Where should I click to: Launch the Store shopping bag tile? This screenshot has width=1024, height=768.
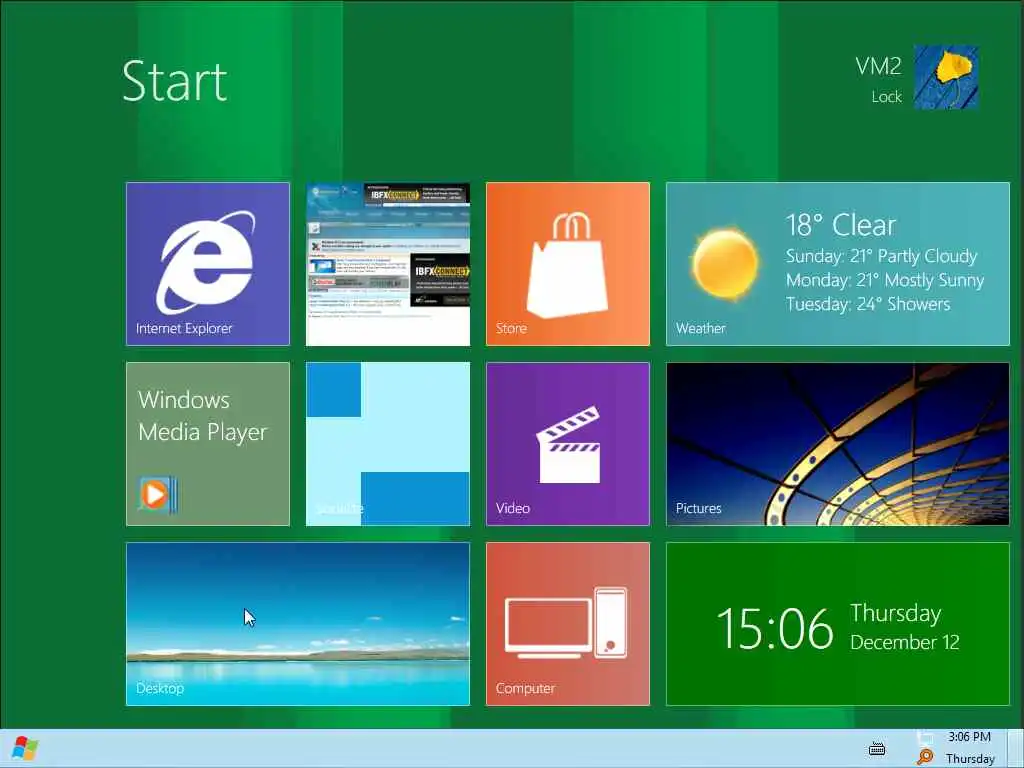click(x=568, y=264)
